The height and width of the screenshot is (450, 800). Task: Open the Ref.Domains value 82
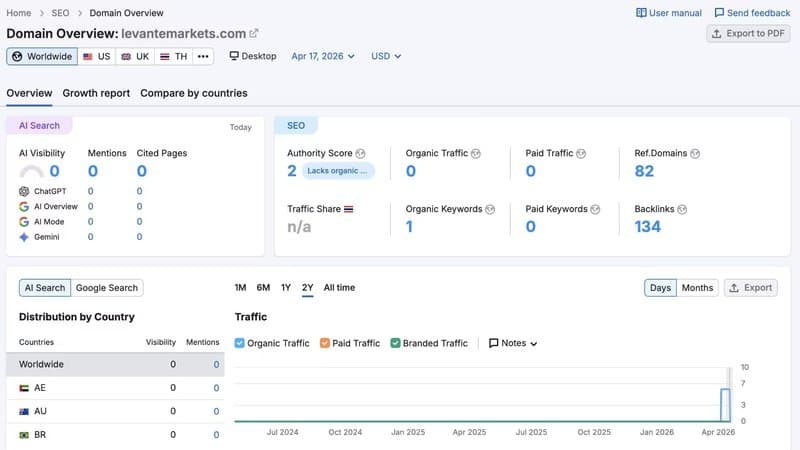click(x=644, y=171)
